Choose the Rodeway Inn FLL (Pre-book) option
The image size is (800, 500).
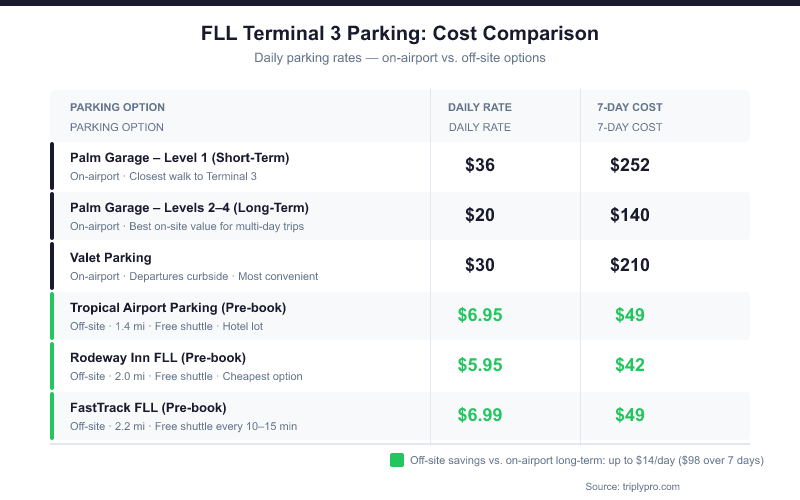tap(158, 358)
